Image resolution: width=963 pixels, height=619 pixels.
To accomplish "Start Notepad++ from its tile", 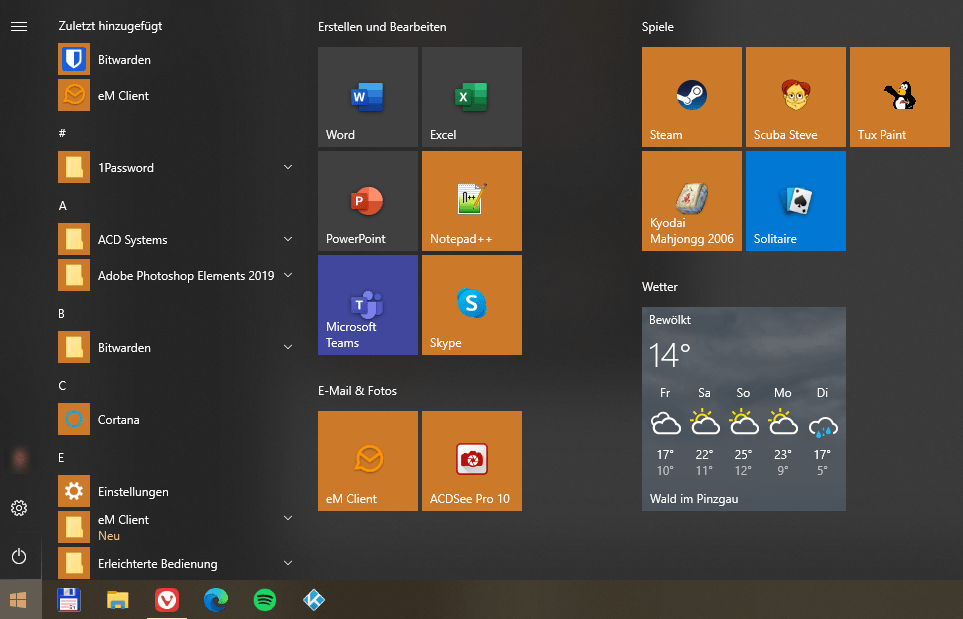I will (x=472, y=201).
